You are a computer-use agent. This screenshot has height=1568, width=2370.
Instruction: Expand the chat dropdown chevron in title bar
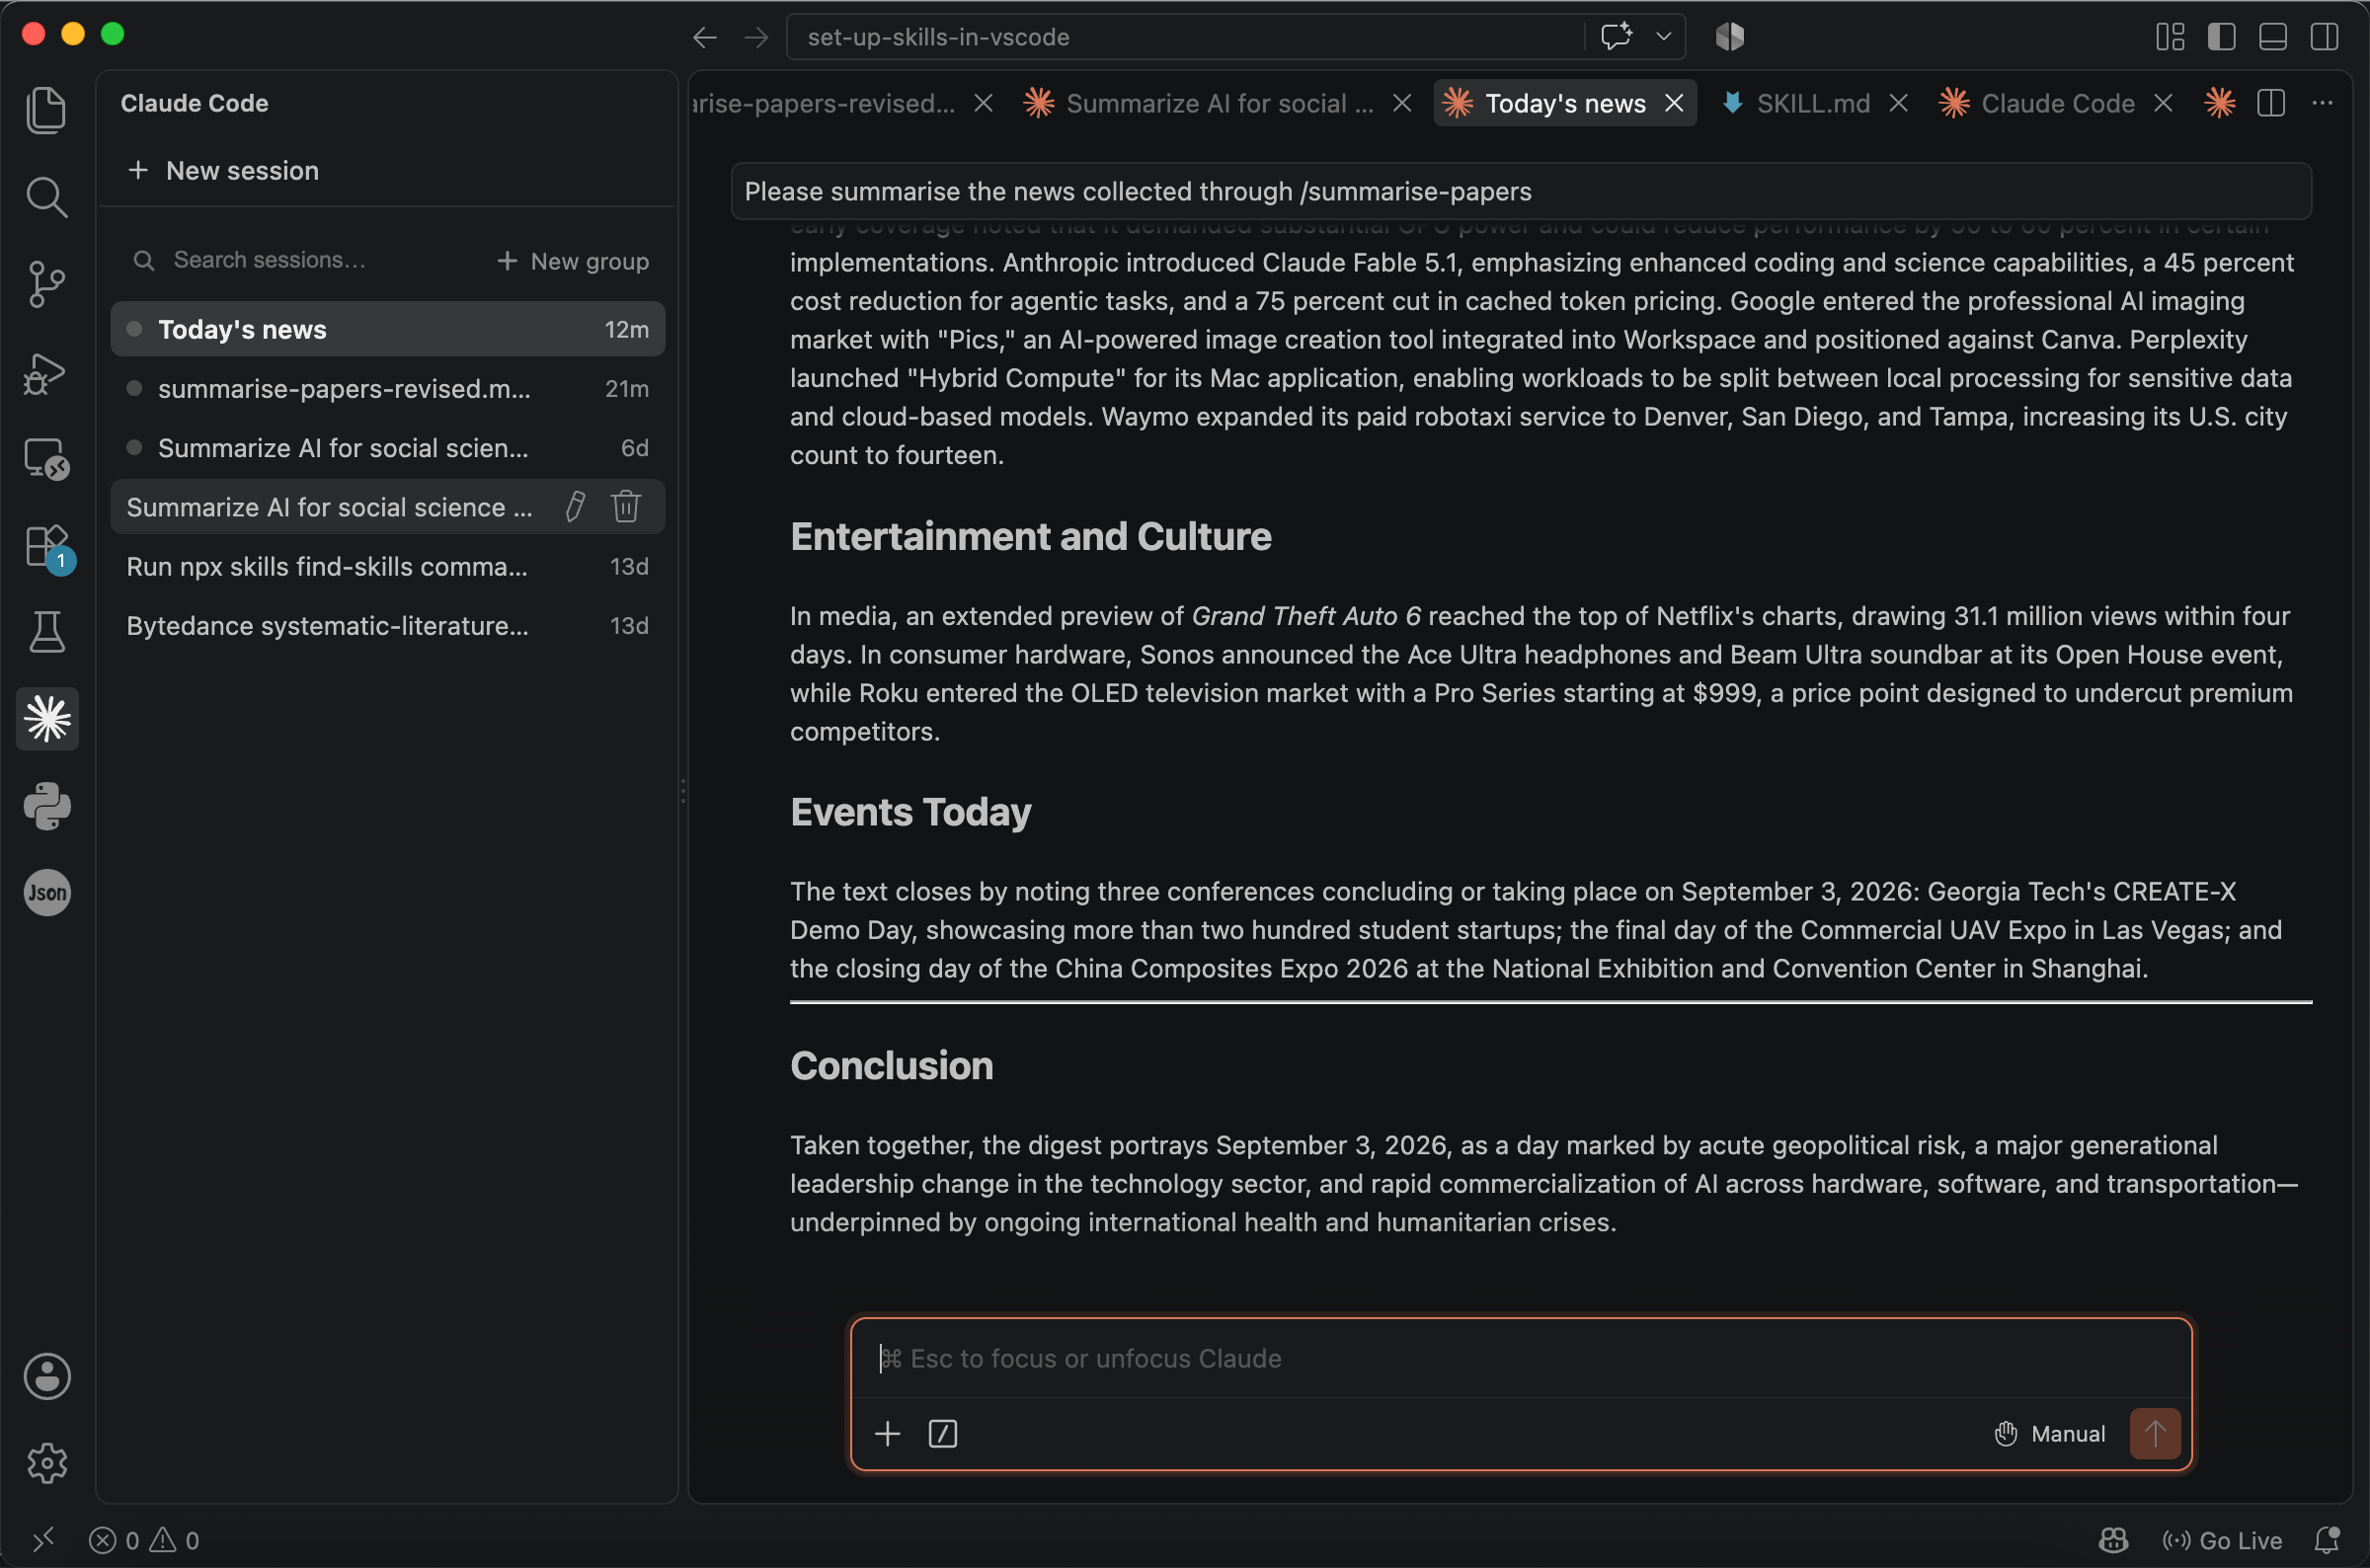1664,37
